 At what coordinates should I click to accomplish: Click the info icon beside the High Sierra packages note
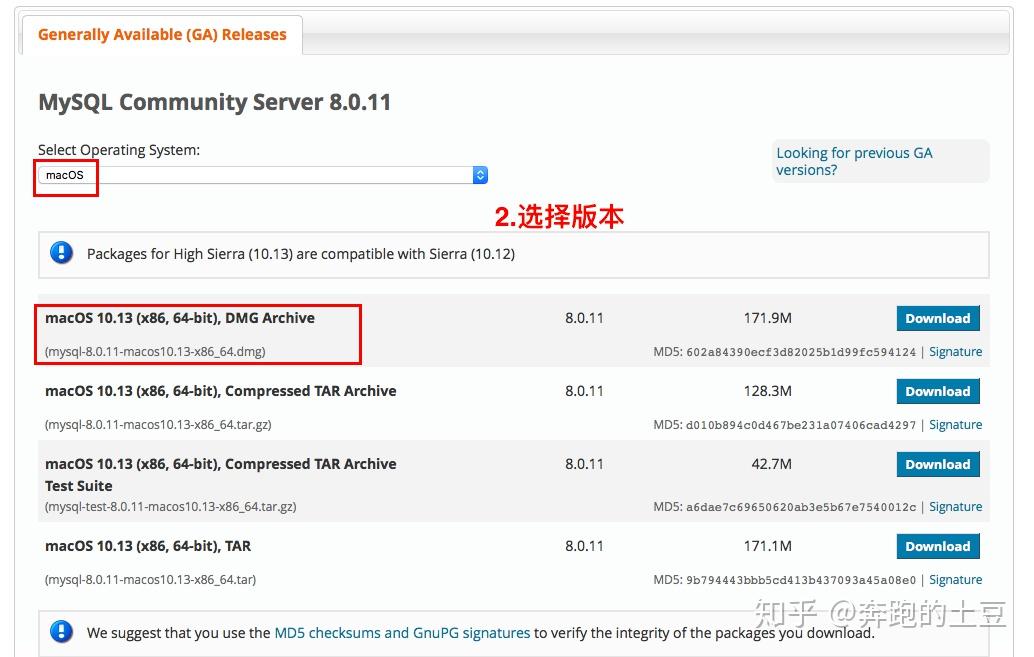click(x=61, y=253)
